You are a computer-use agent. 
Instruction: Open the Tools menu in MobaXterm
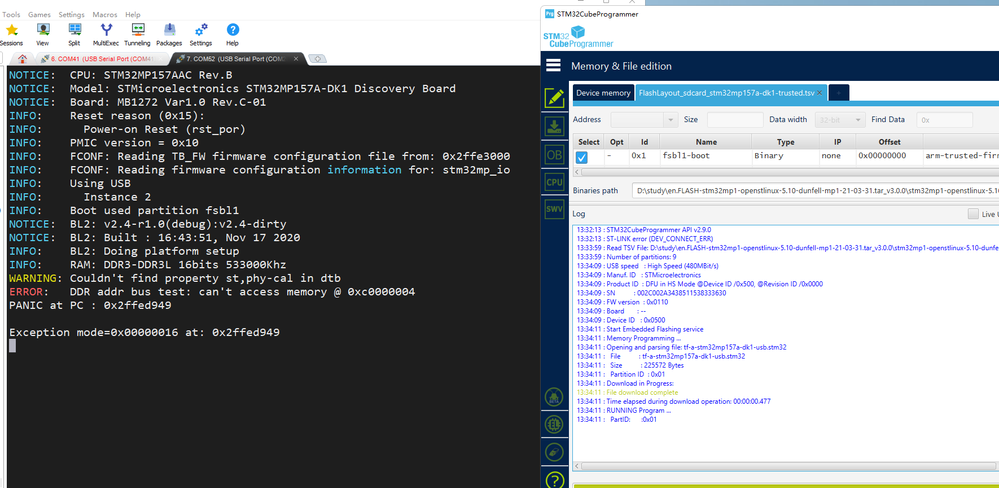[11, 14]
